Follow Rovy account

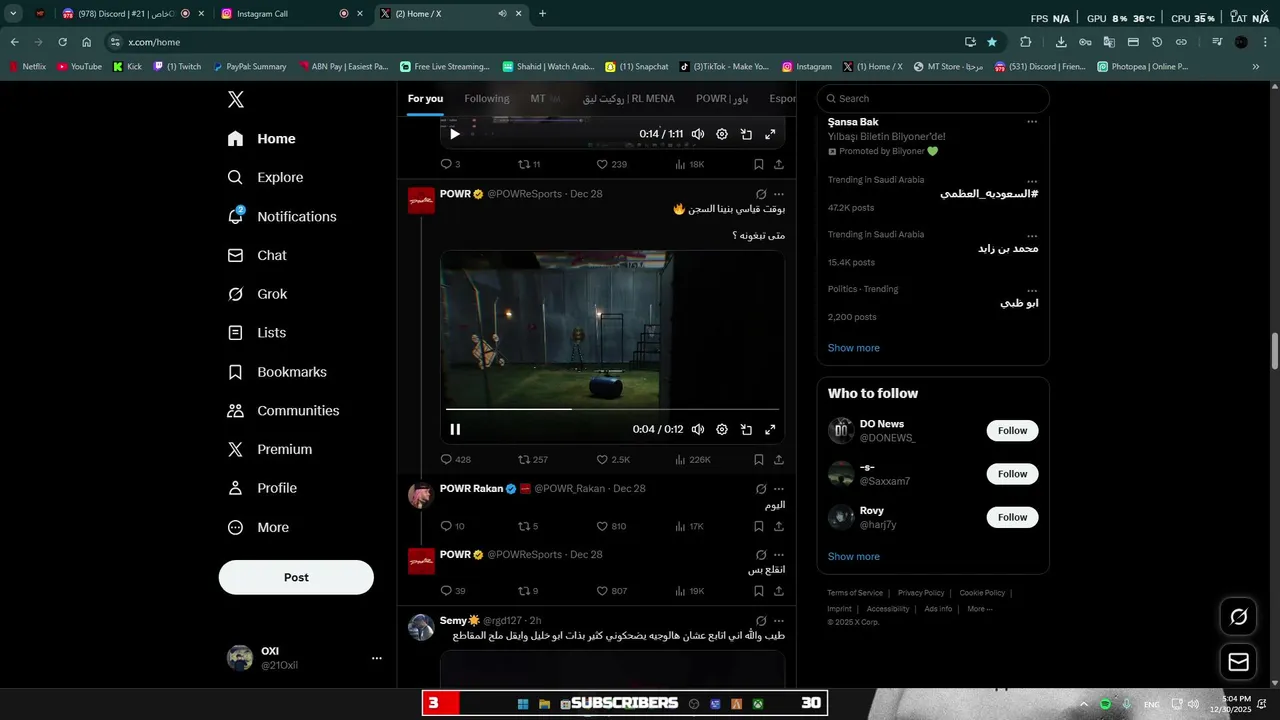(x=1012, y=517)
